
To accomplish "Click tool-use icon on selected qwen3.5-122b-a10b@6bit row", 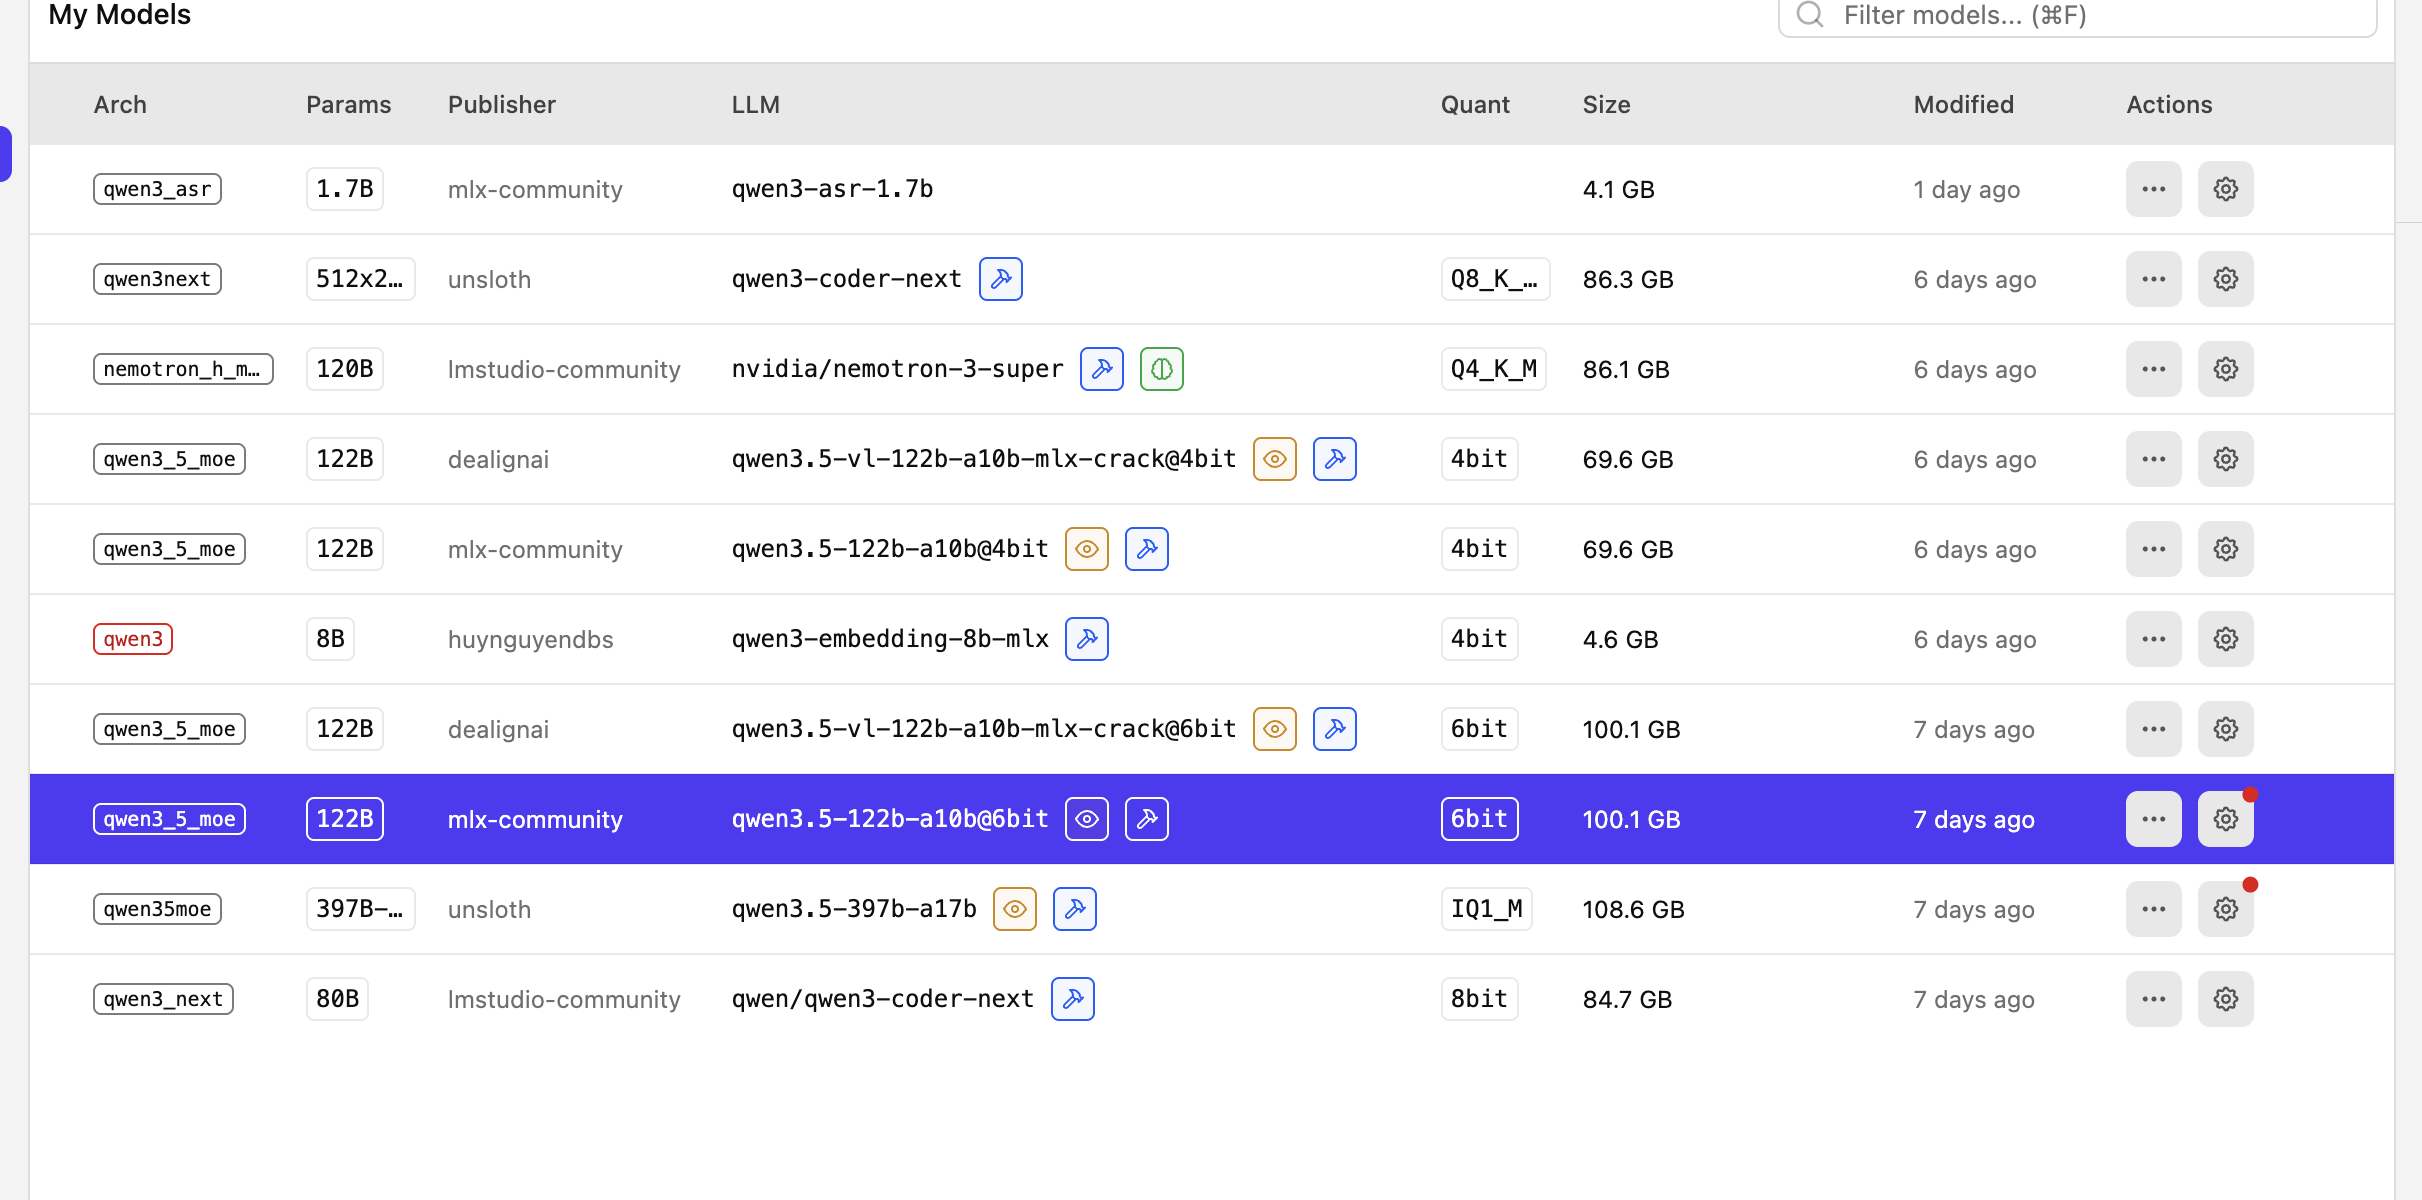I will [x=1146, y=819].
